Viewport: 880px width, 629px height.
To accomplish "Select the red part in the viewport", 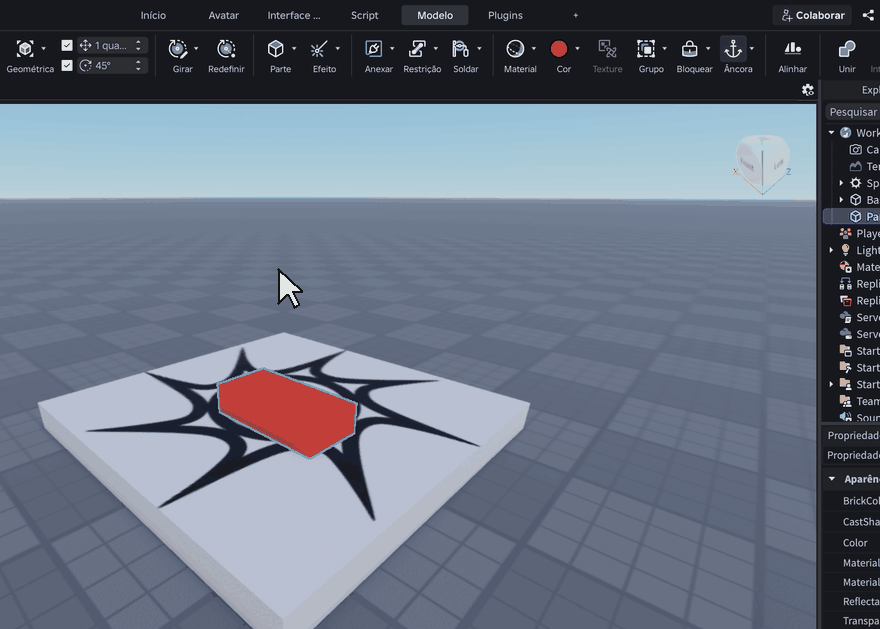I will (x=287, y=412).
